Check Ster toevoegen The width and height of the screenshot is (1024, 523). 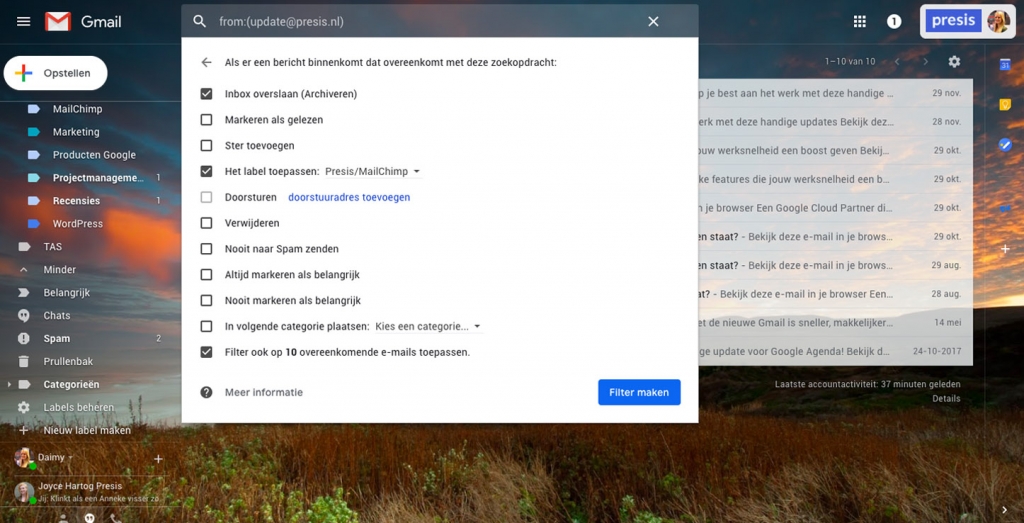(x=206, y=146)
